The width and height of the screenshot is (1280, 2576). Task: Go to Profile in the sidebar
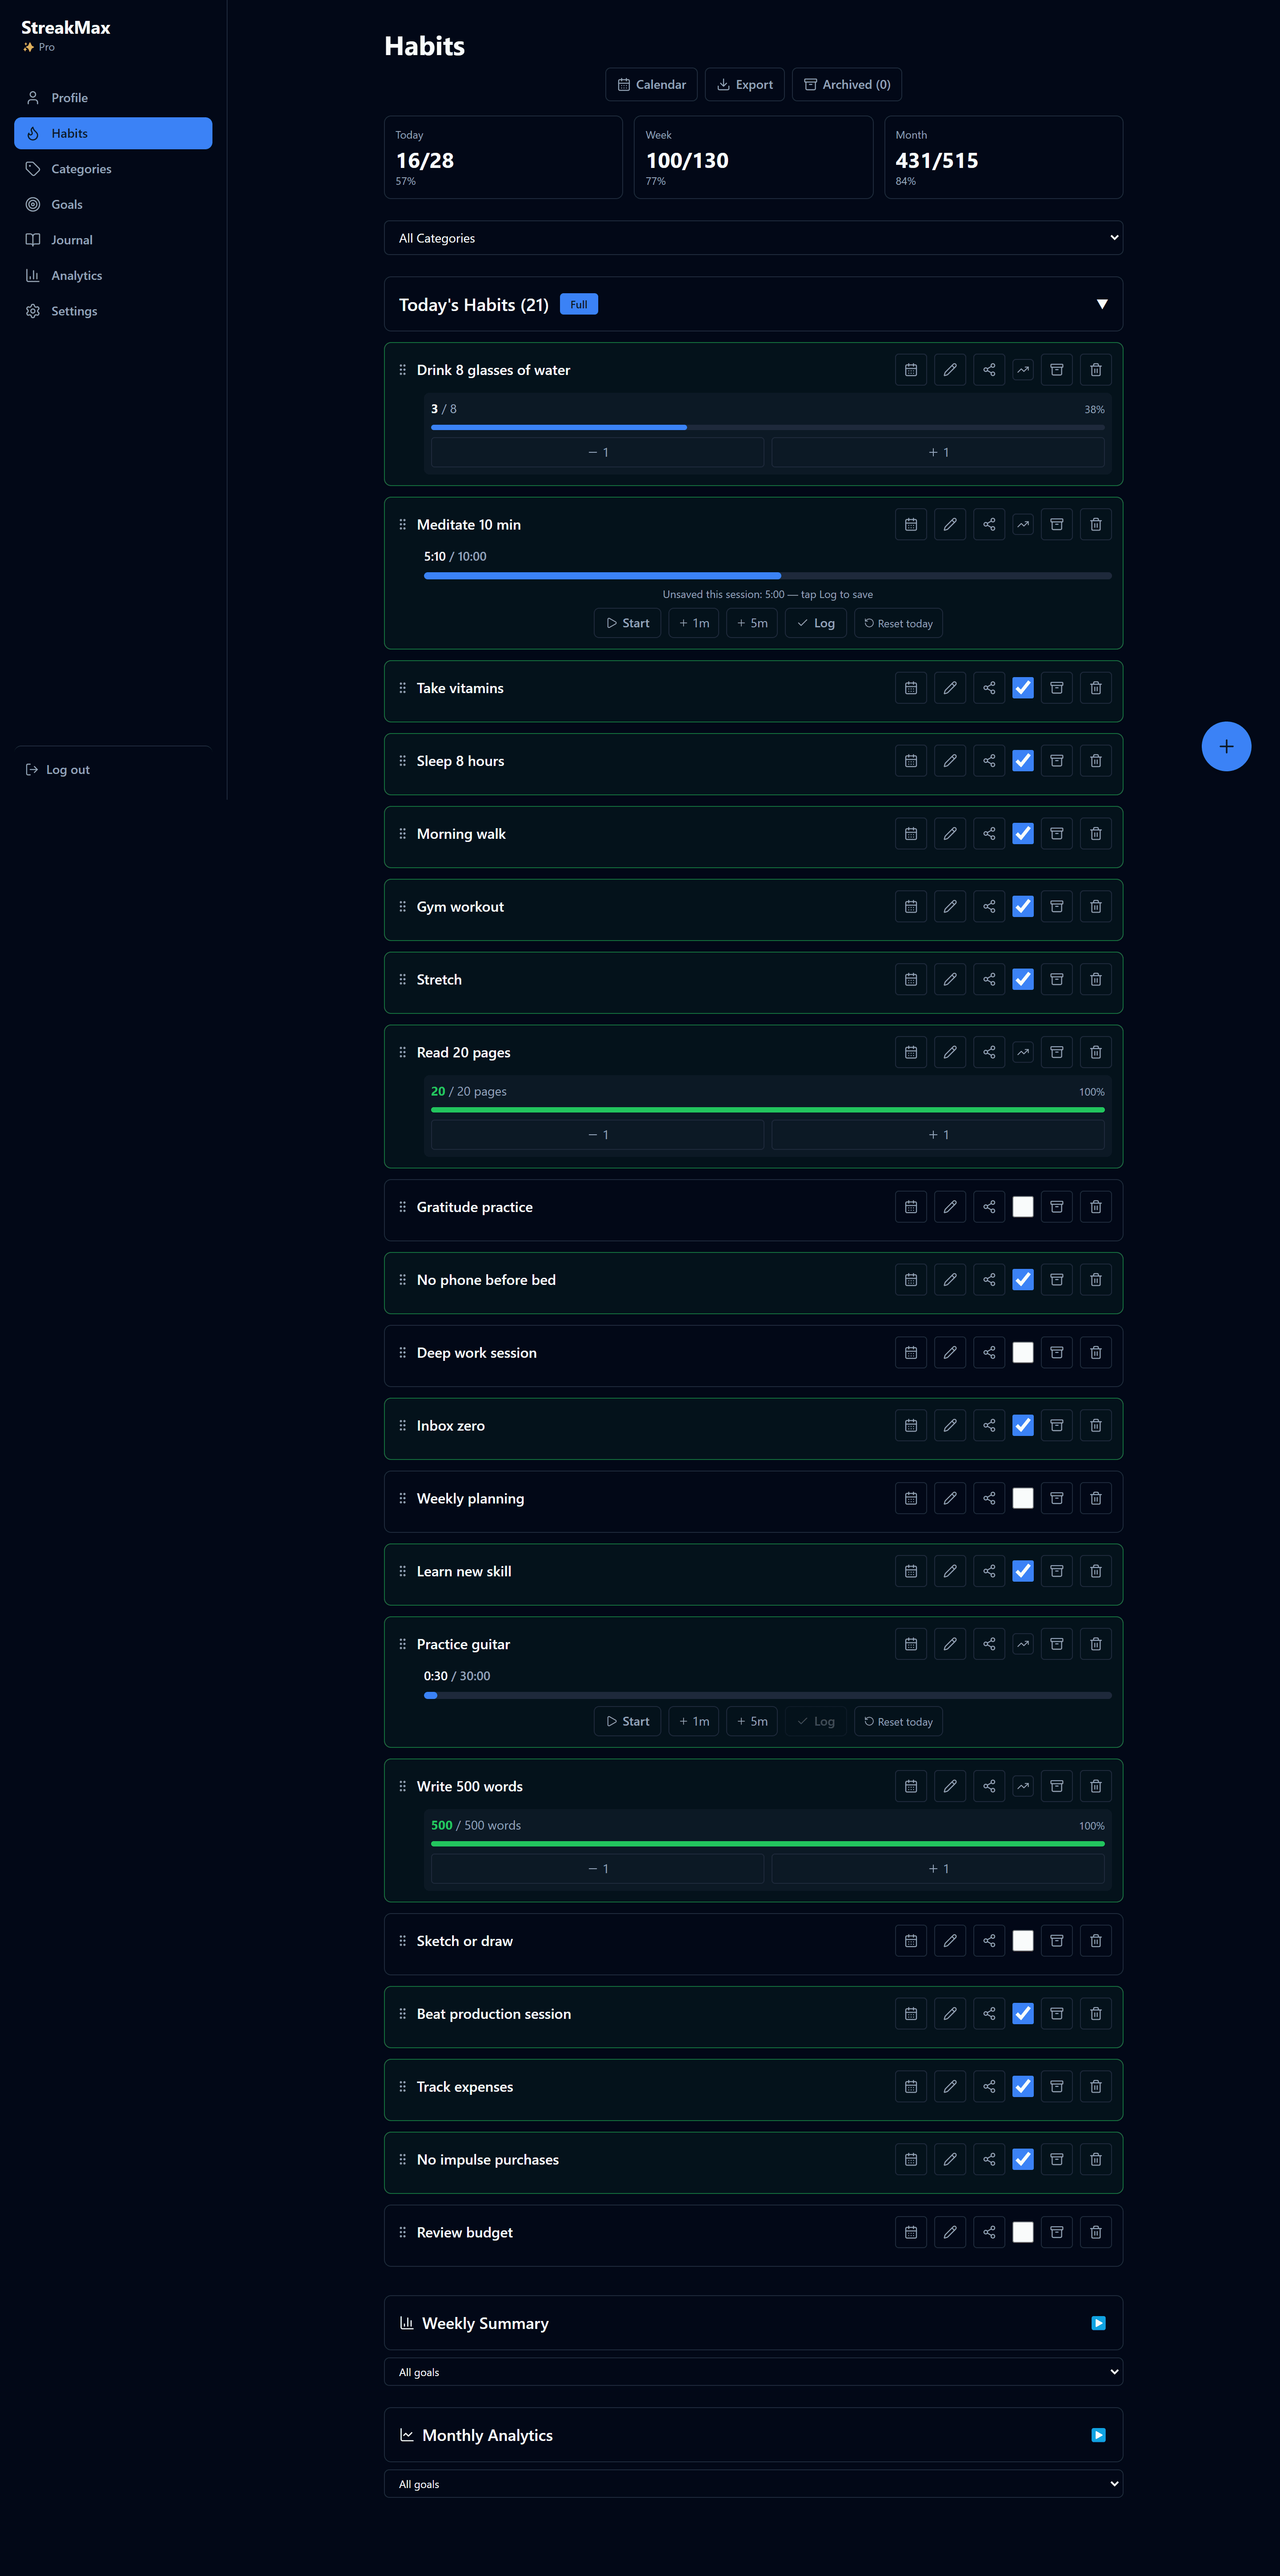pyautogui.click(x=113, y=98)
